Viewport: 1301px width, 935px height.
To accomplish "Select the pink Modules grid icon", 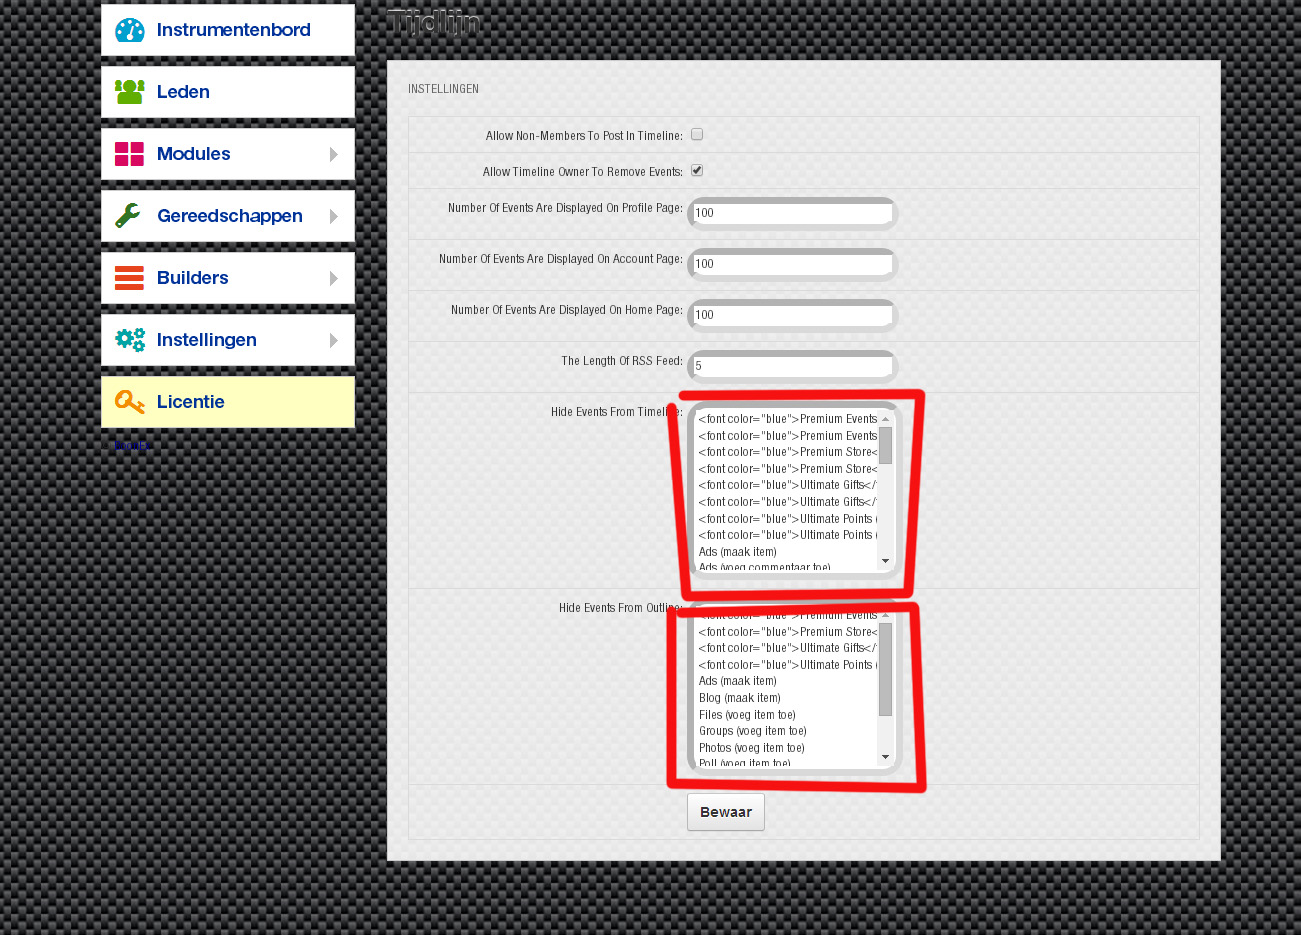I will [130, 154].
